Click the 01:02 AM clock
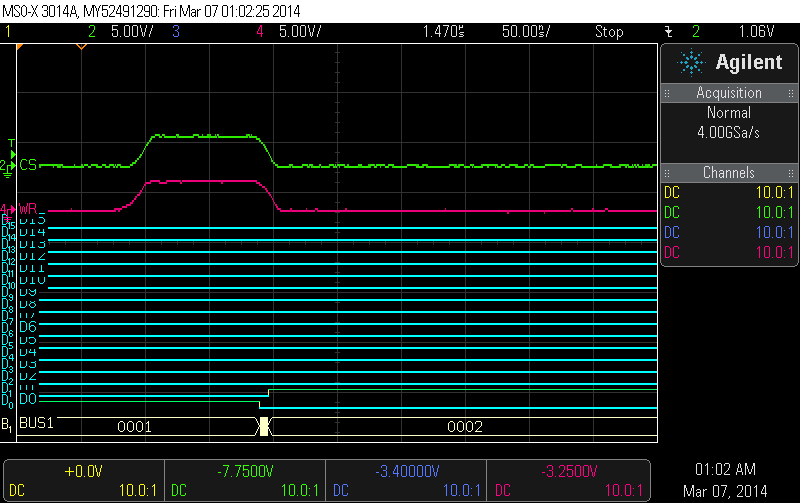 [x=725, y=469]
